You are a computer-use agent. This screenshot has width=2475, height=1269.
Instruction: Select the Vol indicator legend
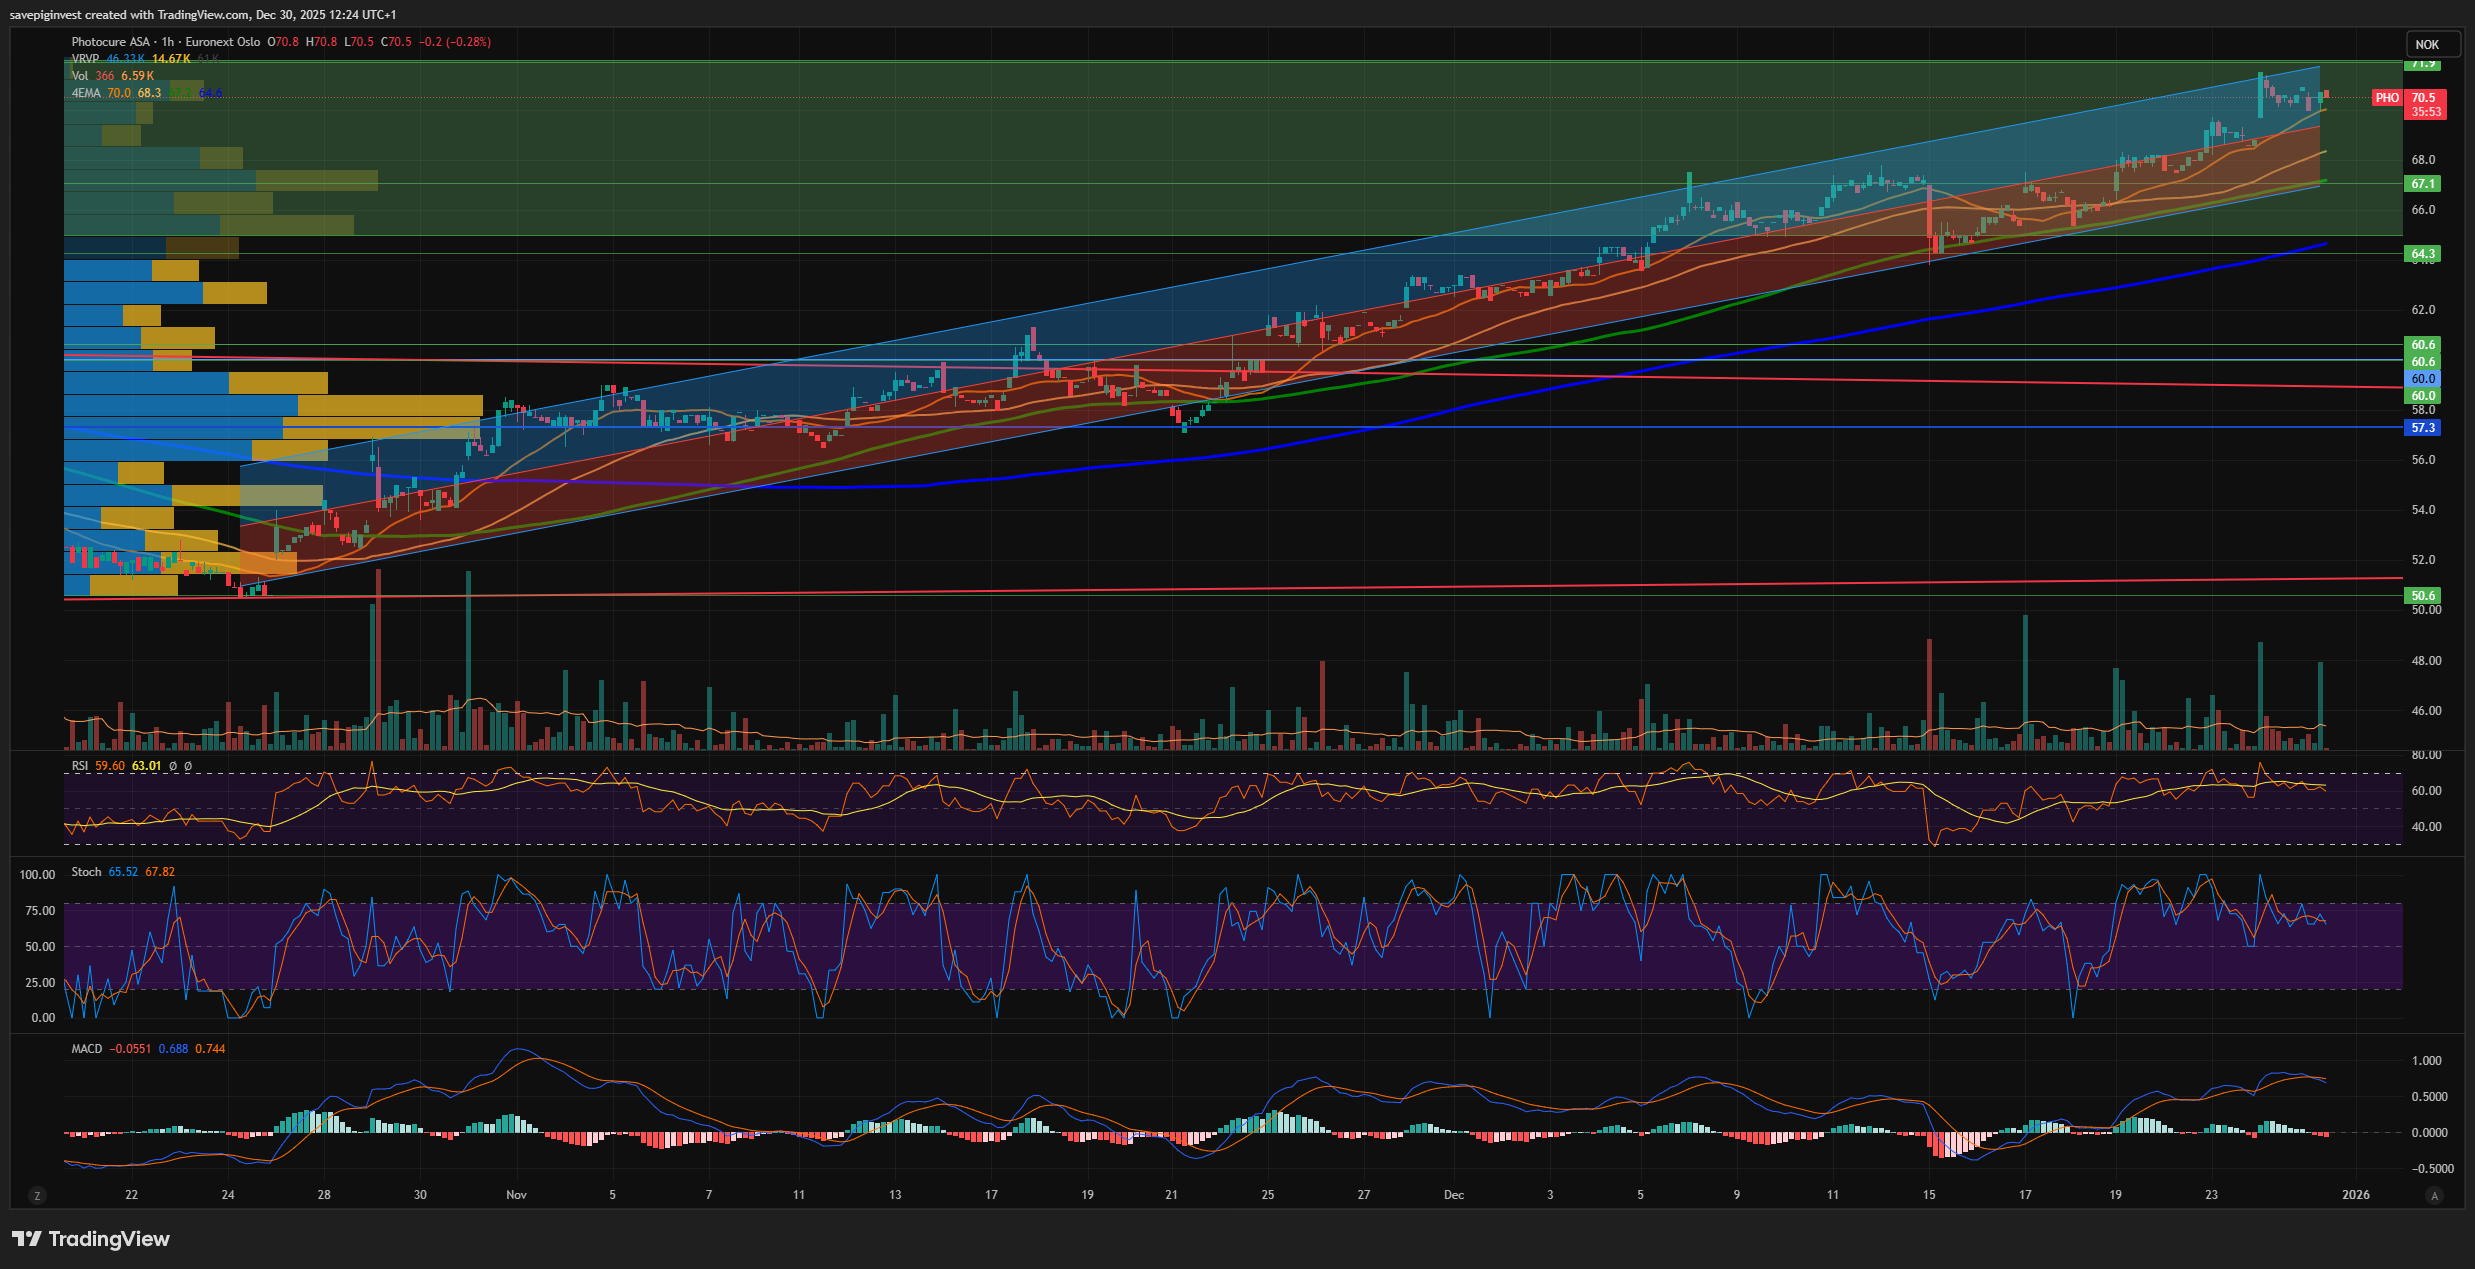[x=80, y=76]
